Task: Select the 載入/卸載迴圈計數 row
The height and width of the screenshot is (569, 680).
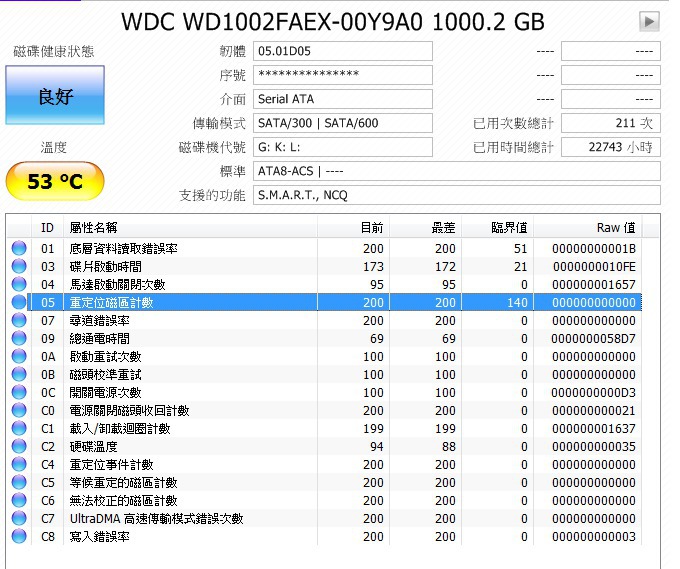Action: [x=324, y=428]
